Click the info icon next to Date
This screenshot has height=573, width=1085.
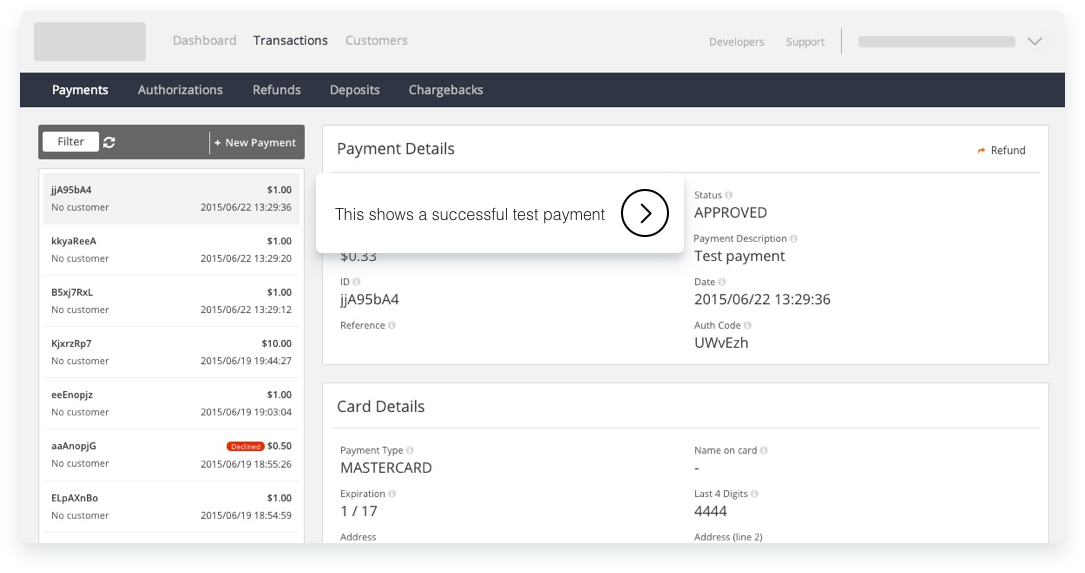[x=722, y=282]
